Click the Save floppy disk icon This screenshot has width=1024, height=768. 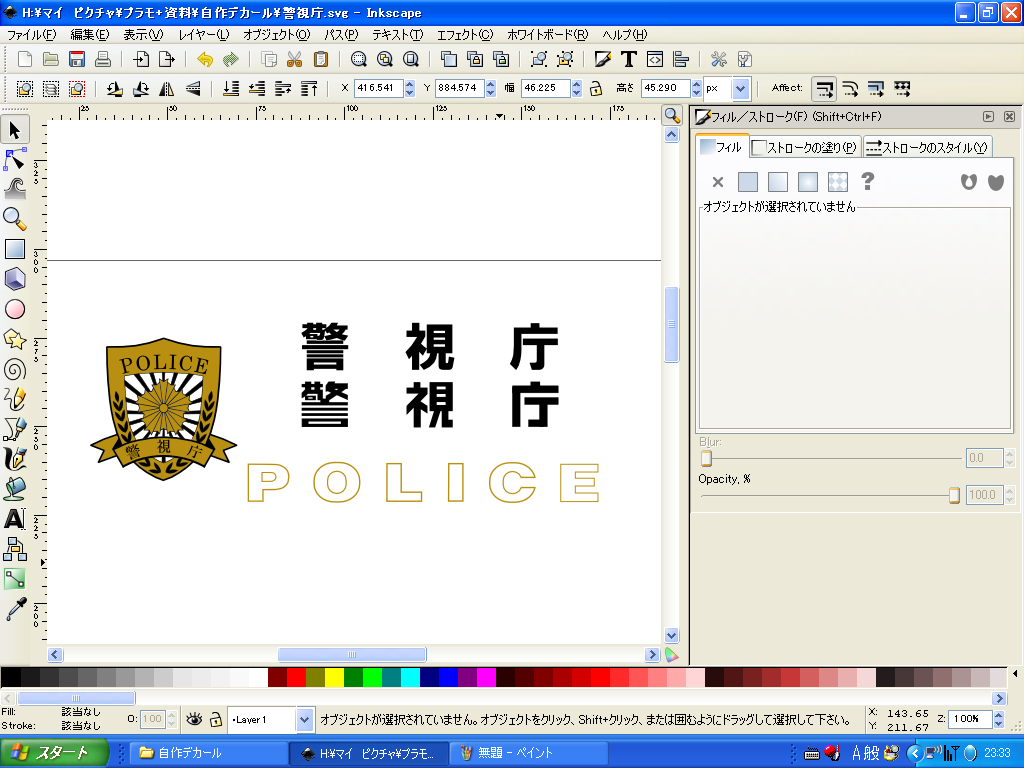click(x=77, y=59)
